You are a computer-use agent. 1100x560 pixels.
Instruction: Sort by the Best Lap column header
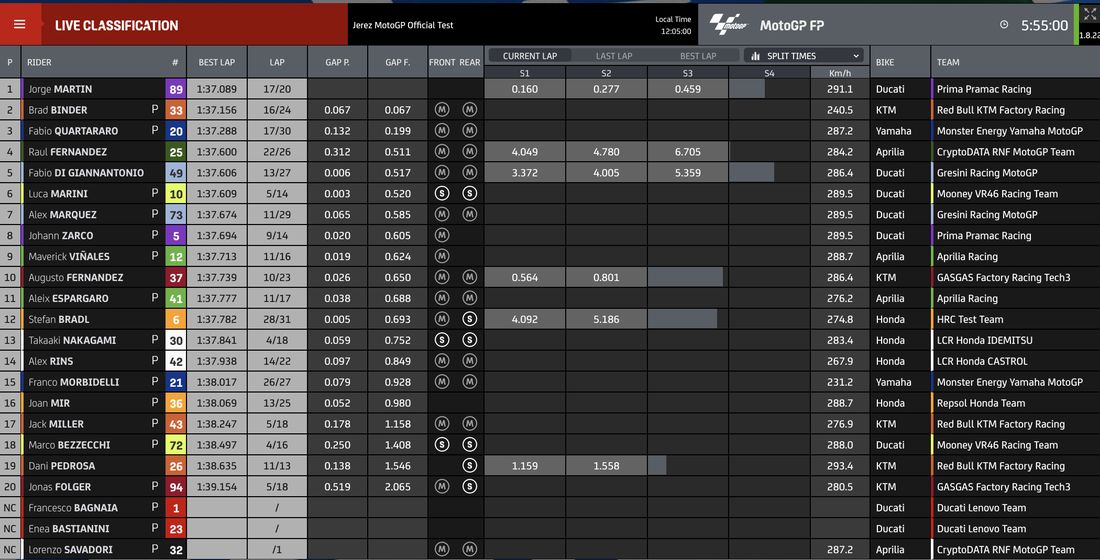pos(217,62)
